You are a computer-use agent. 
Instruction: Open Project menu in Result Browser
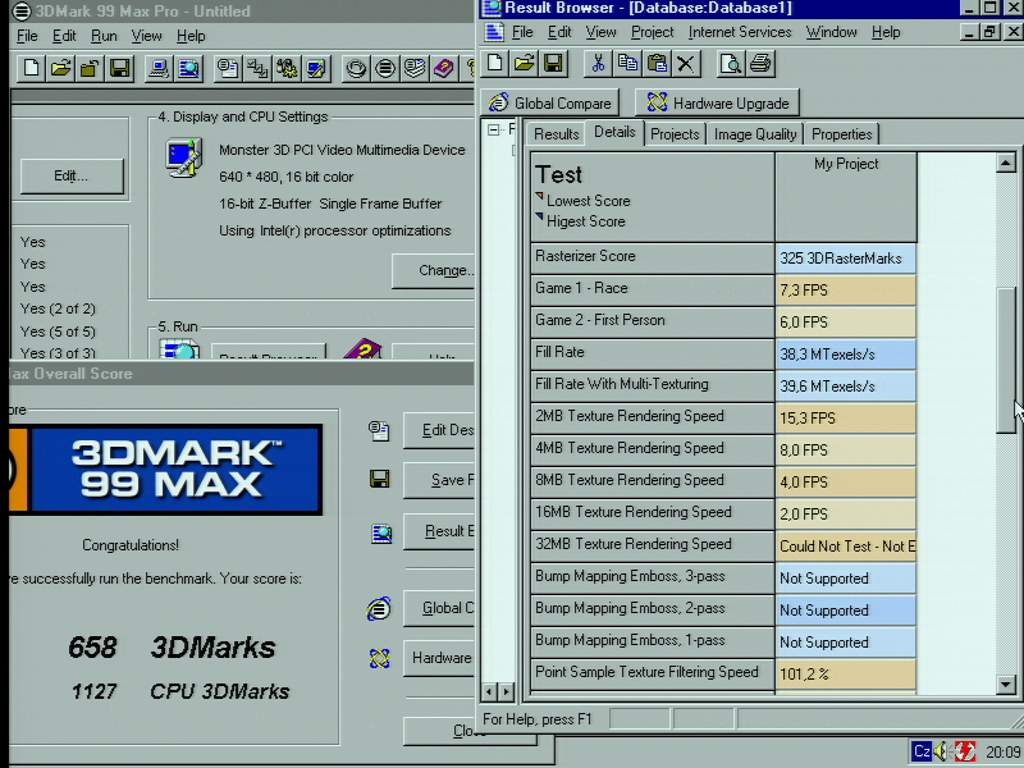tap(652, 32)
